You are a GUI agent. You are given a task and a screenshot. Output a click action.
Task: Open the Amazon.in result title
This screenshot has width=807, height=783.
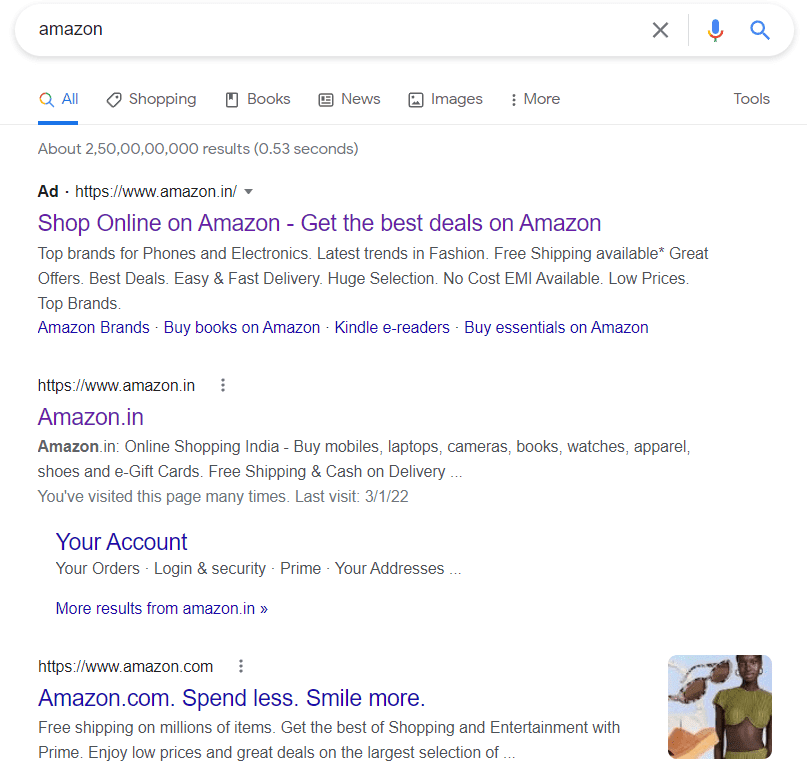tap(91, 416)
